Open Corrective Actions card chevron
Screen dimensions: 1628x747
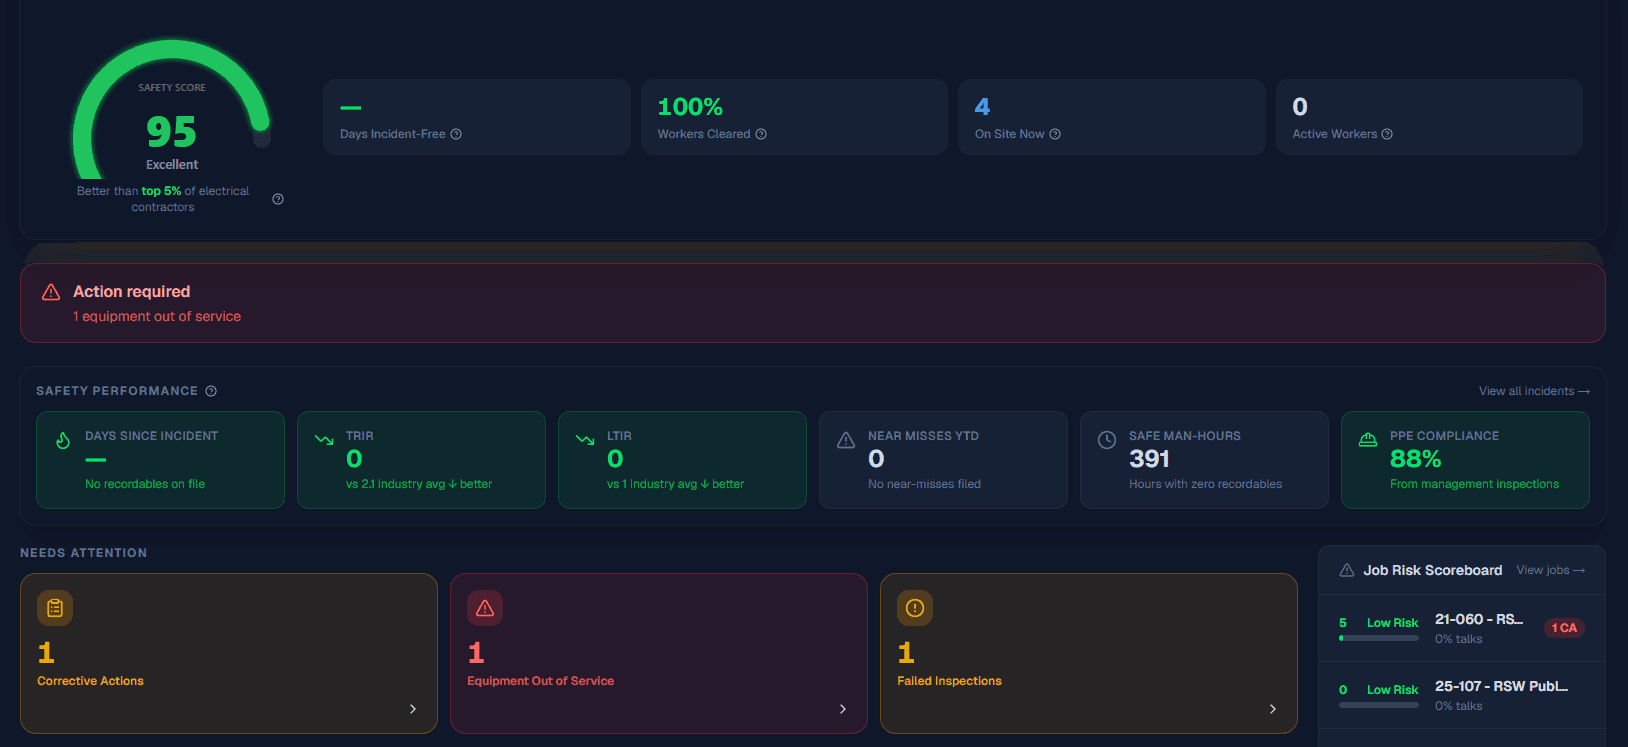point(413,709)
